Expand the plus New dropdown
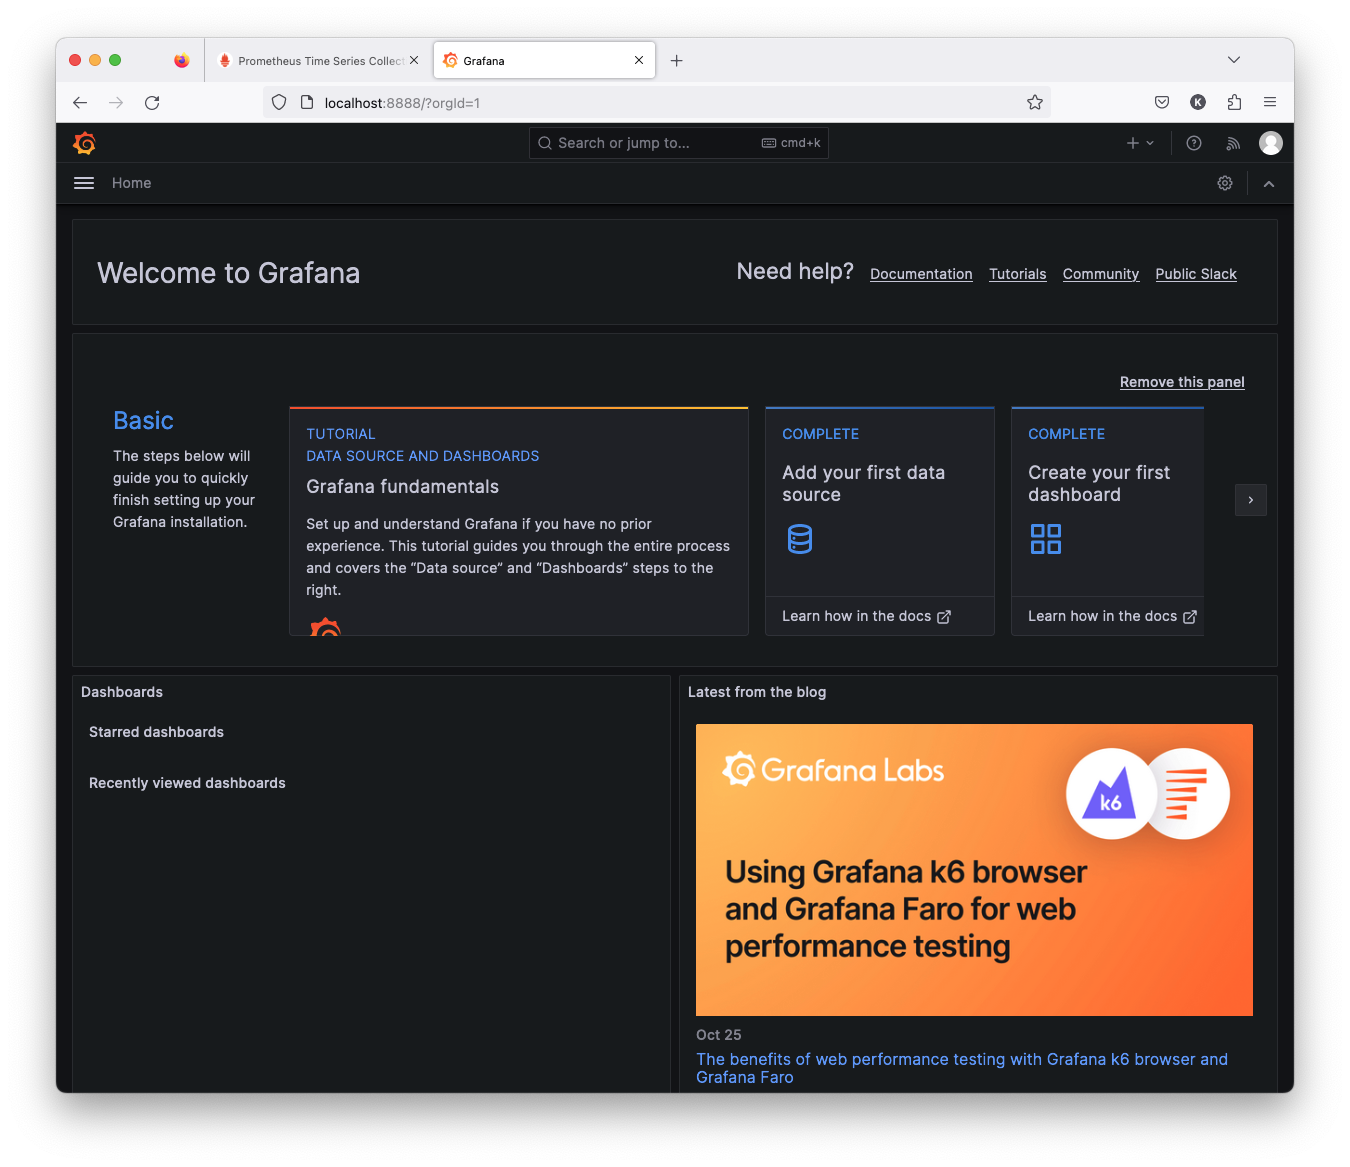 tap(1140, 143)
